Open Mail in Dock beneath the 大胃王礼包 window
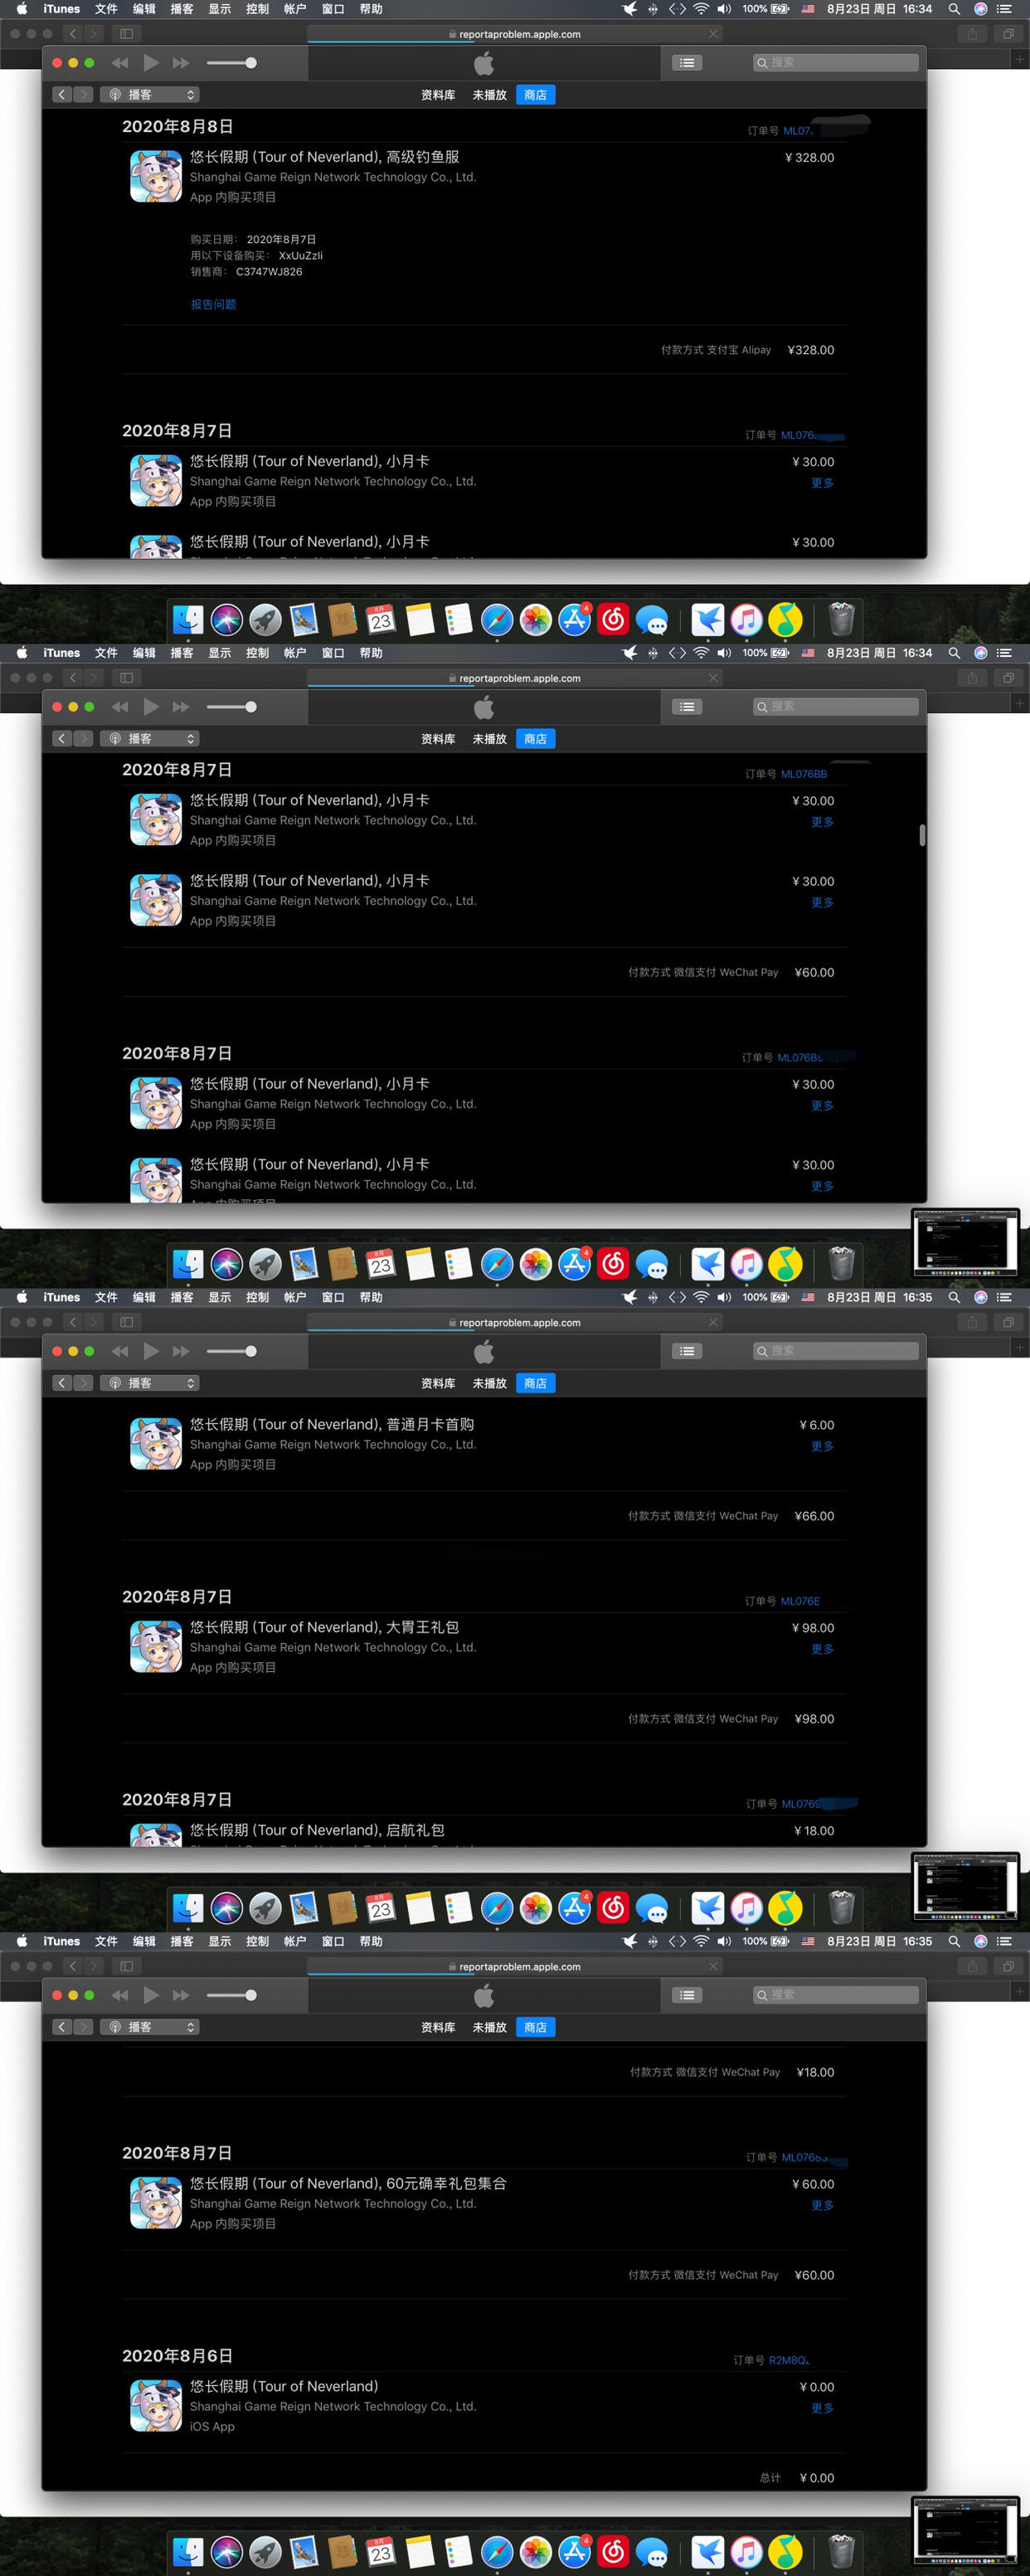This screenshot has width=1030, height=2576. tap(304, 1908)
